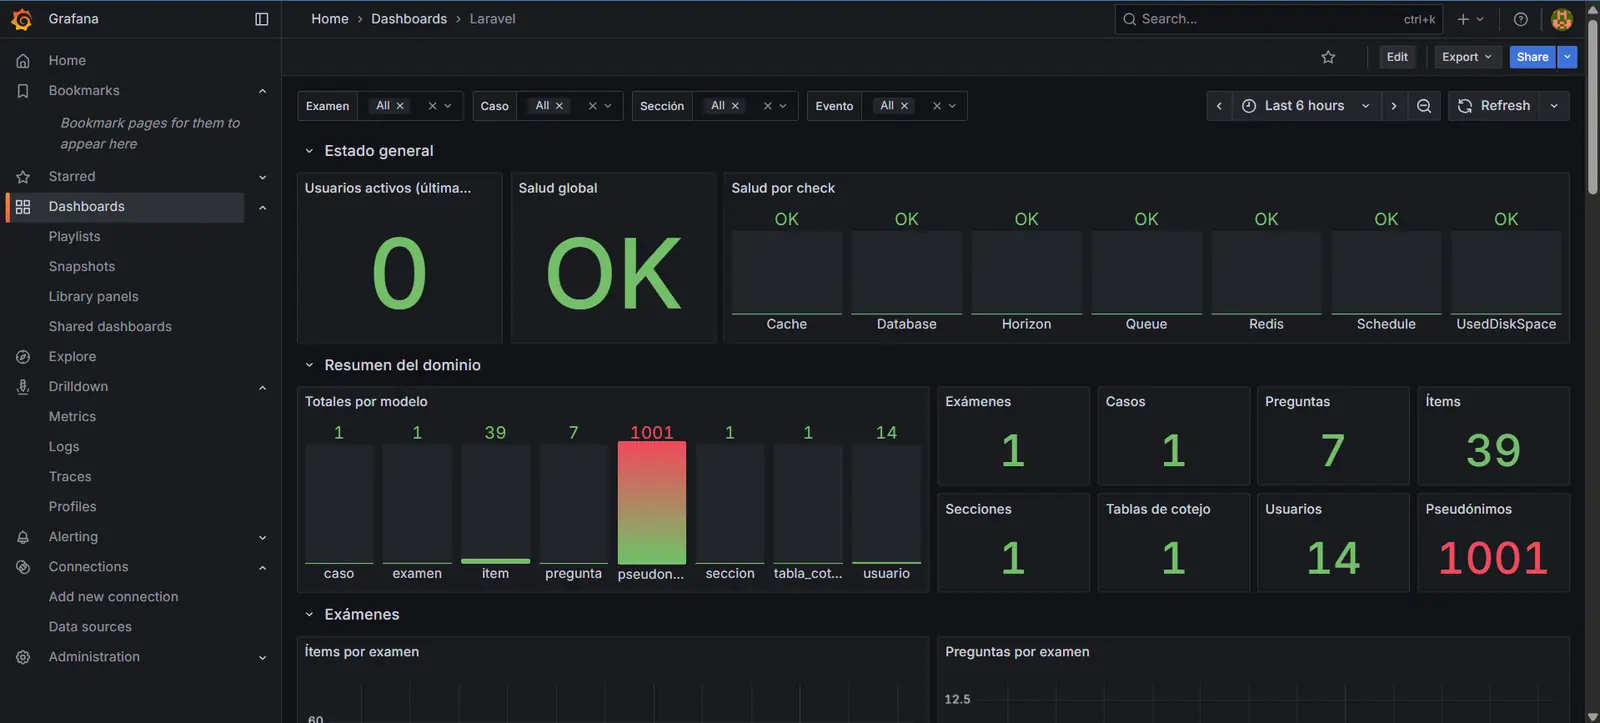Open Shared dashboards in the sidebar

(110, 327)
